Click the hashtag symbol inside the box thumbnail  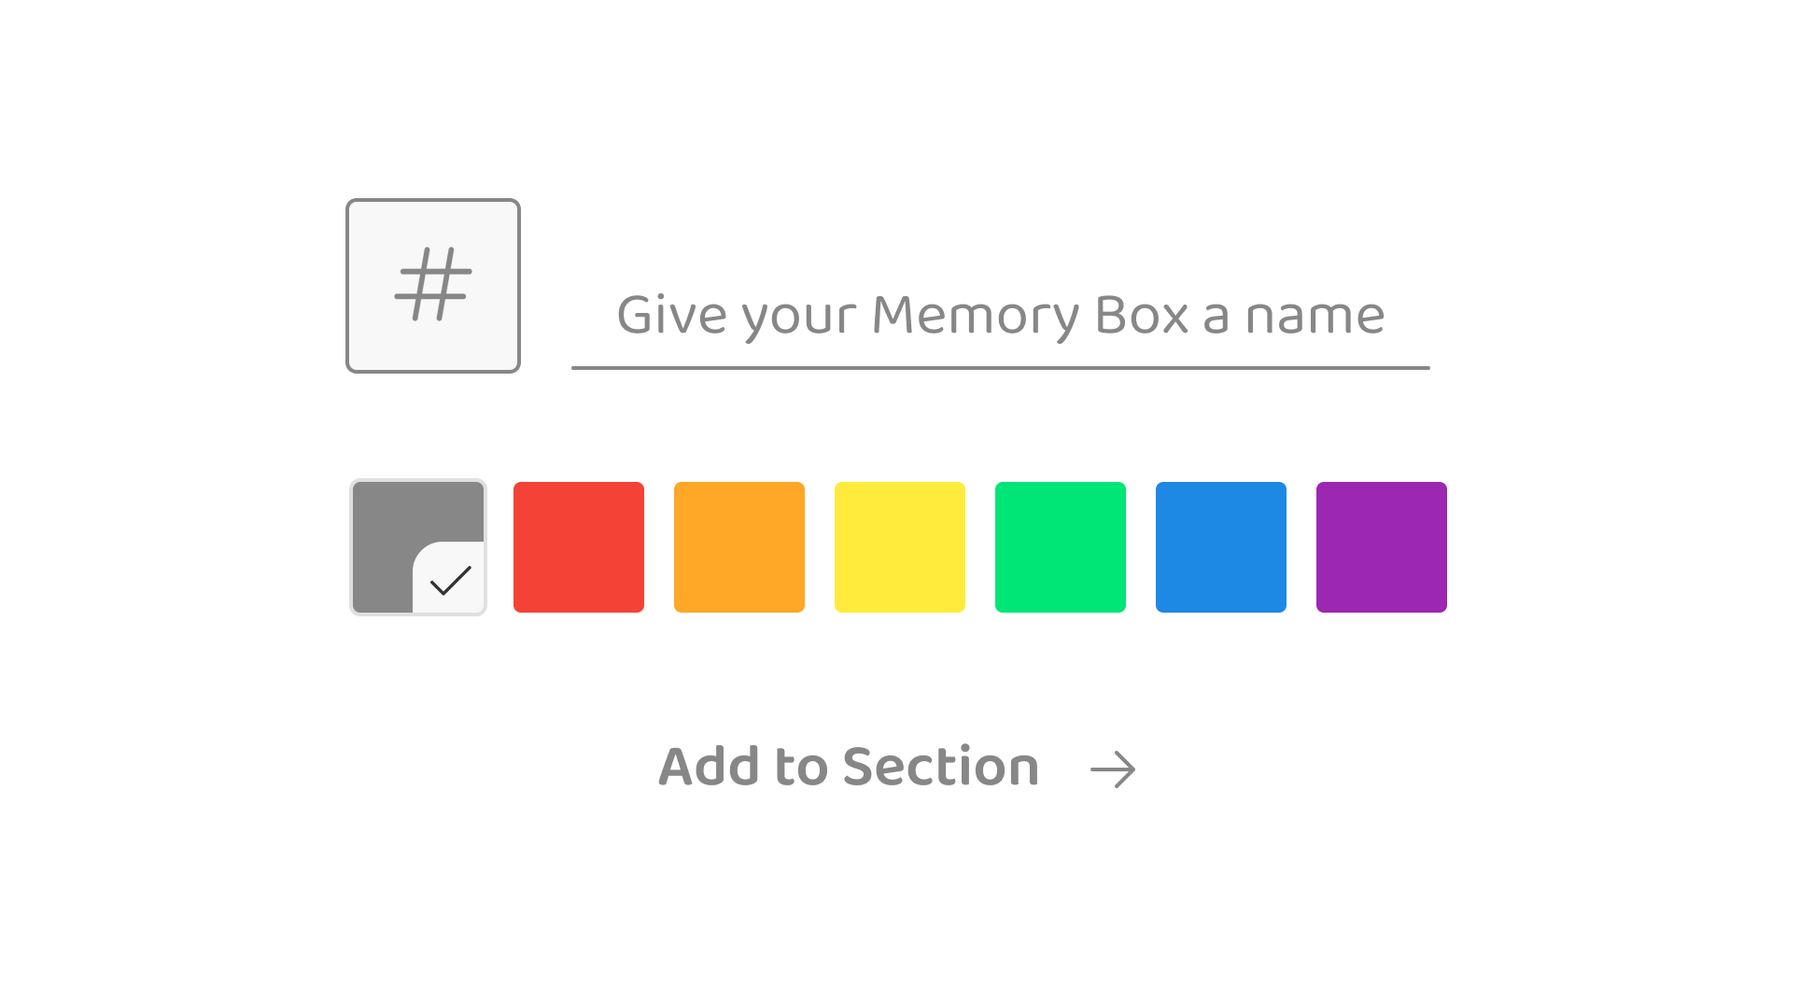433,285
